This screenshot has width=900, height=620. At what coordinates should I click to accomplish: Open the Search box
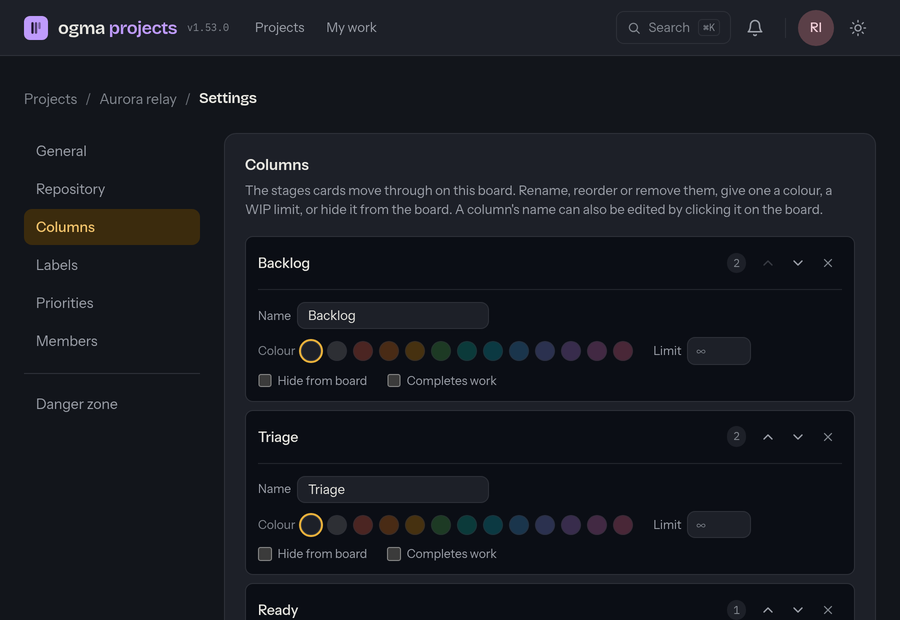tap(673, 28)
